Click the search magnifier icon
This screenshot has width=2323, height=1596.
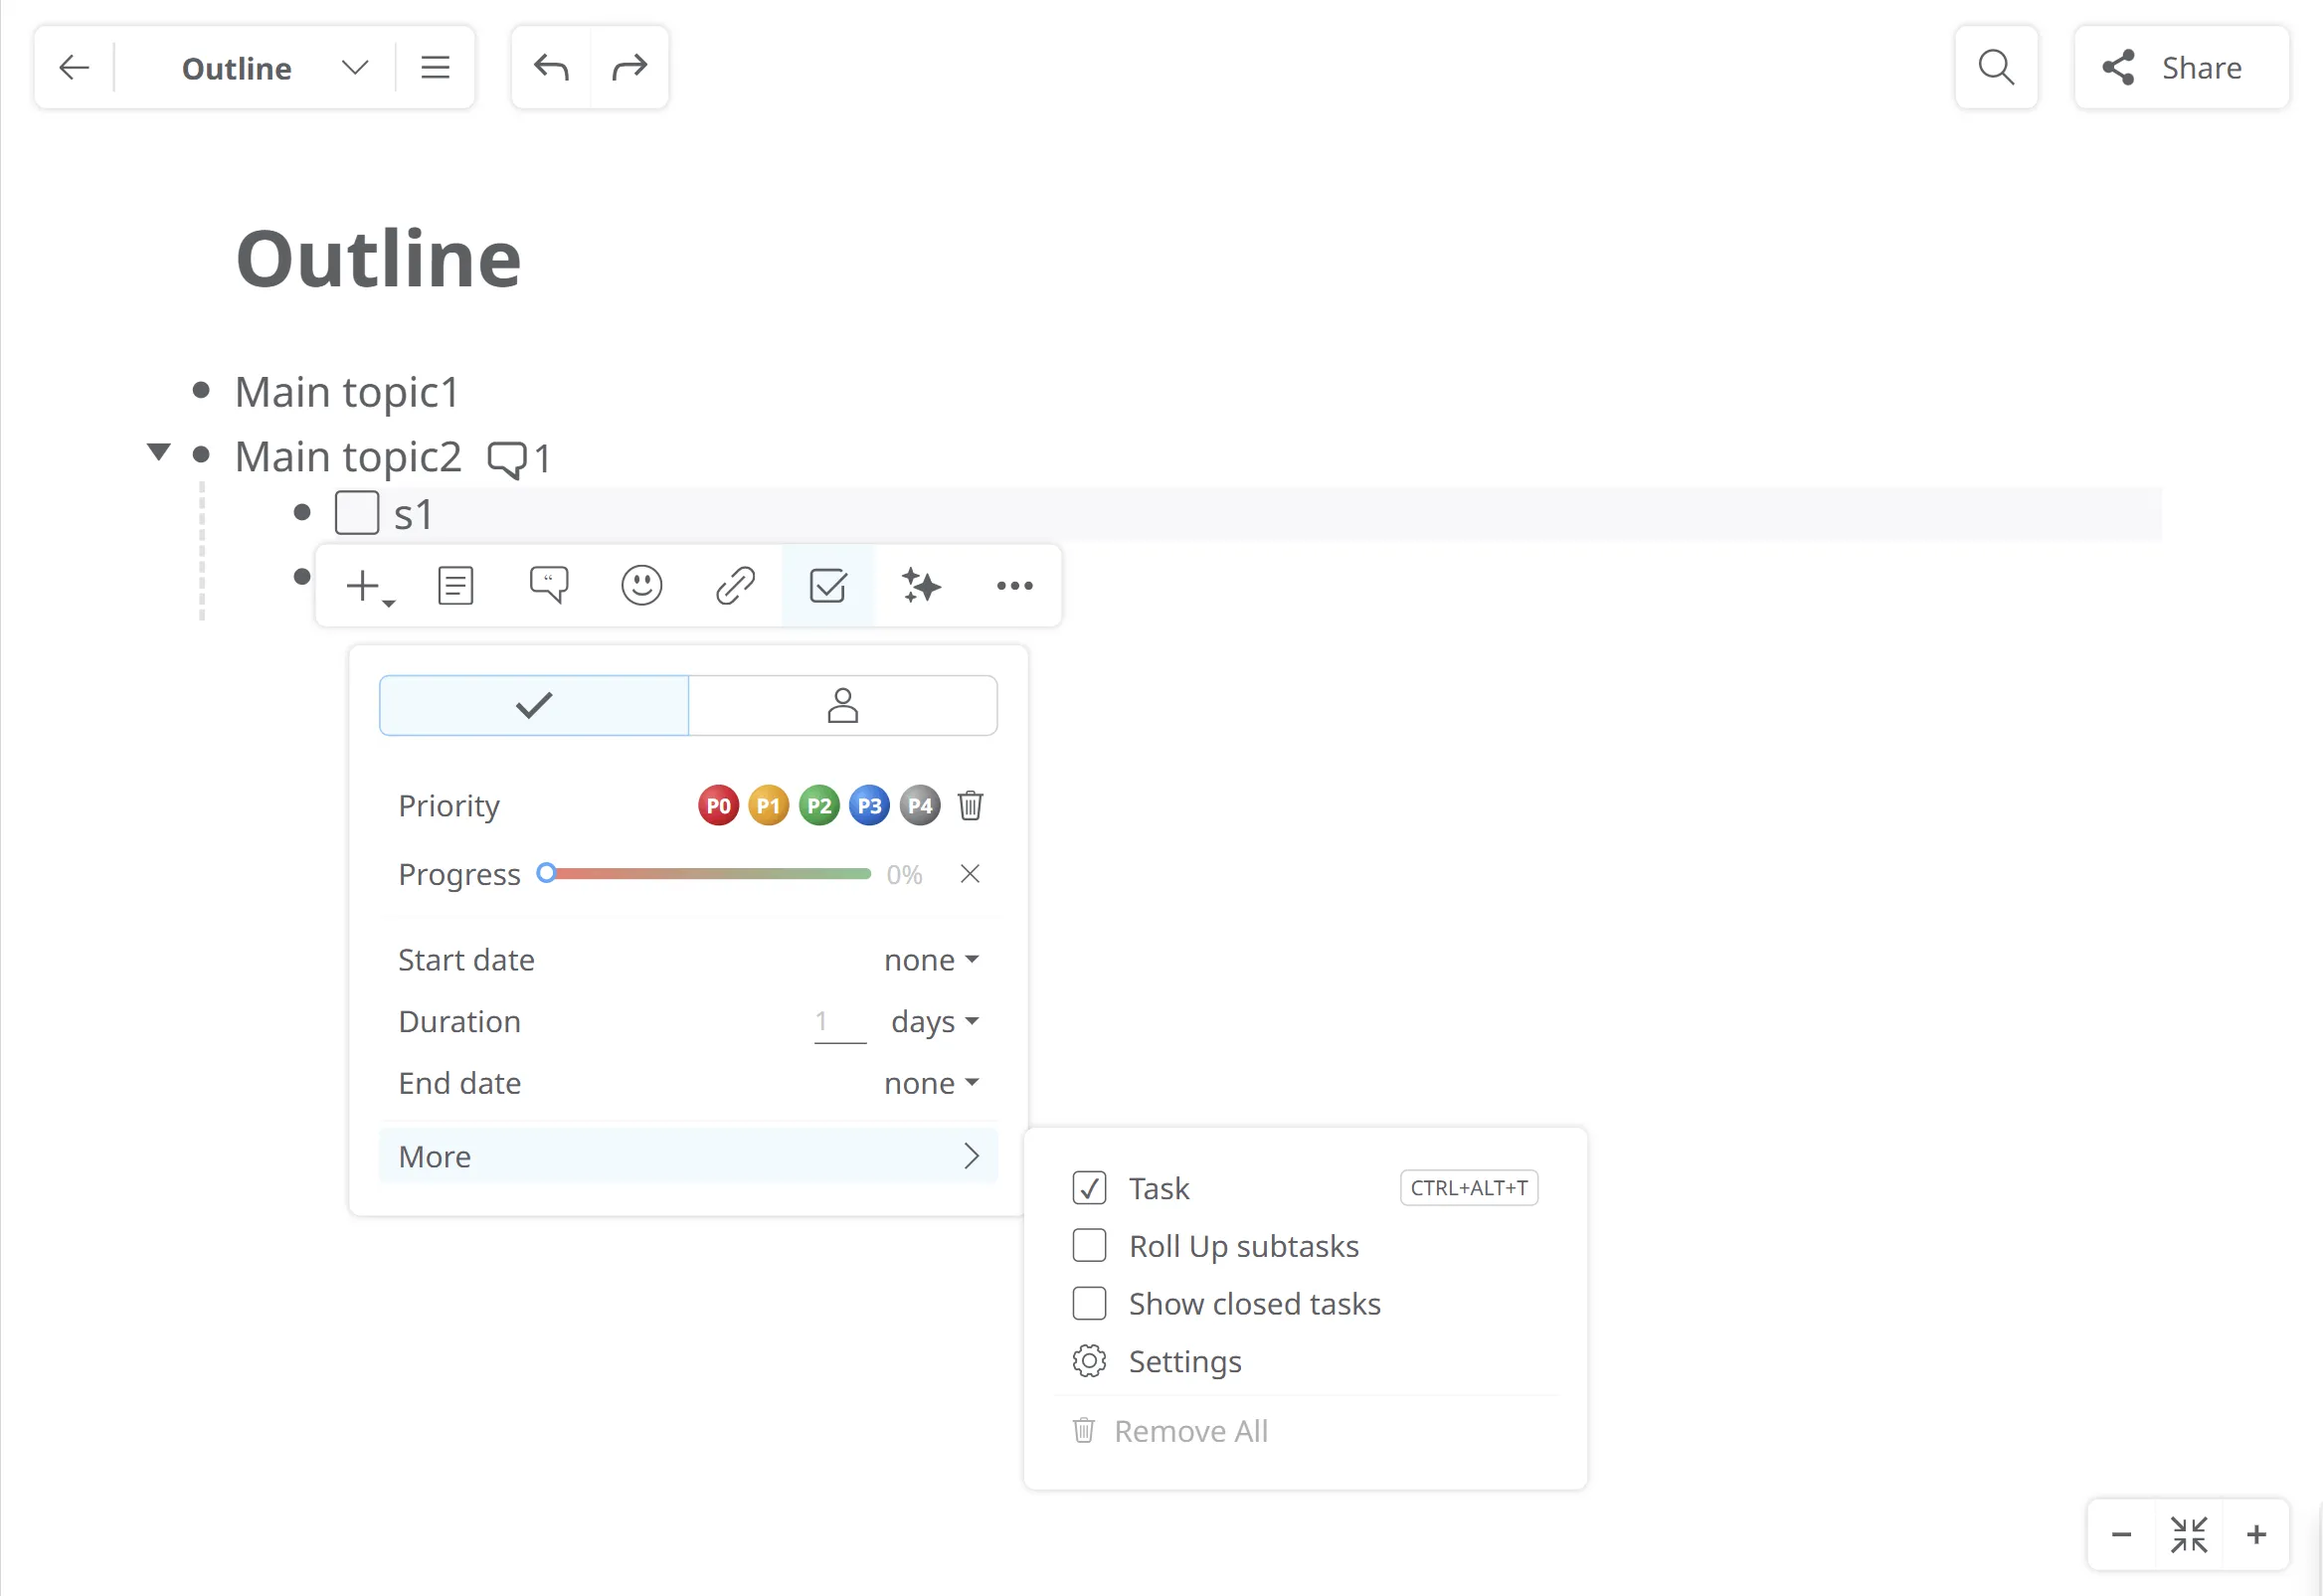1995,68
